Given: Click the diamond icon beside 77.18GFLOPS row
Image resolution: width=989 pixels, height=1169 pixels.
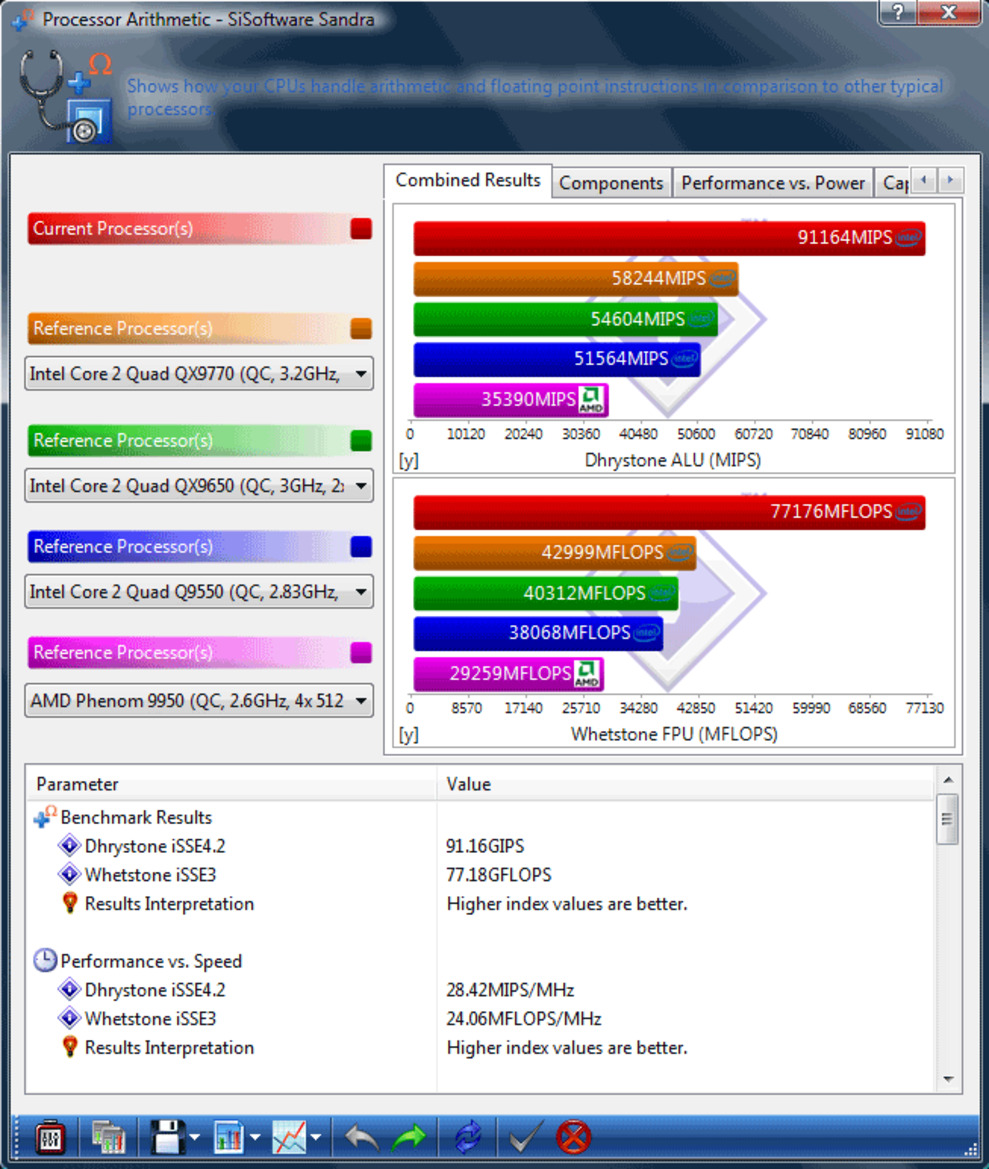Looking at the screenshot, I should pos(69,874).
